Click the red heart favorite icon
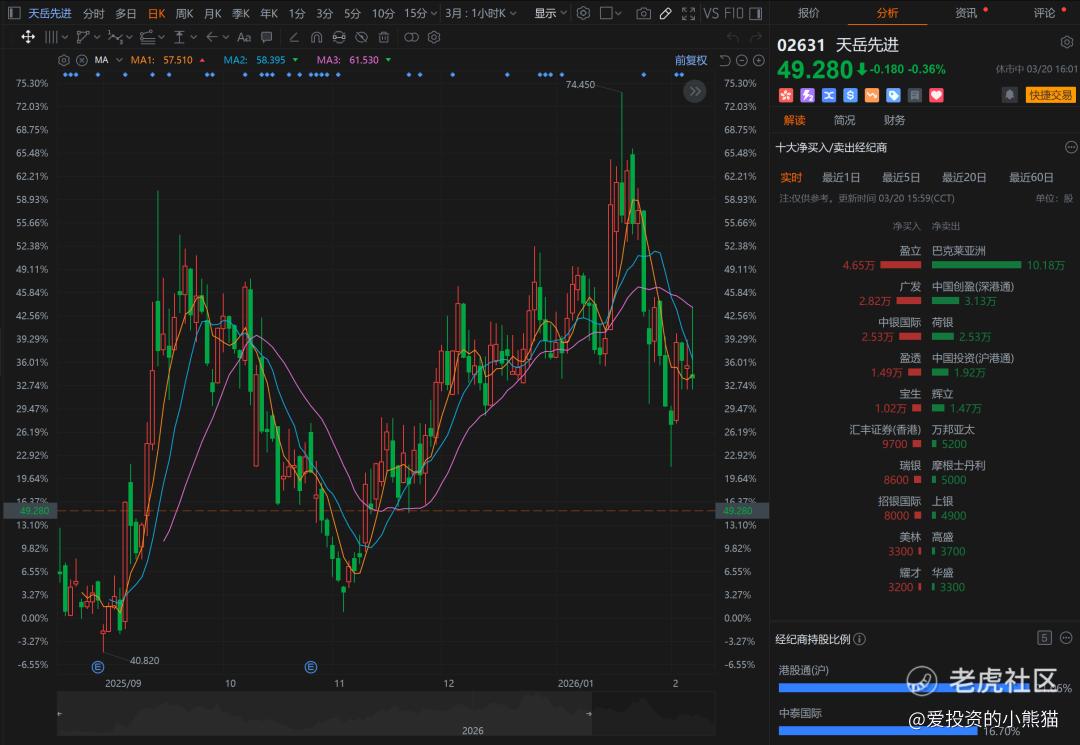The height and width of the screenshot is (745, 1080). coord(937,95)
